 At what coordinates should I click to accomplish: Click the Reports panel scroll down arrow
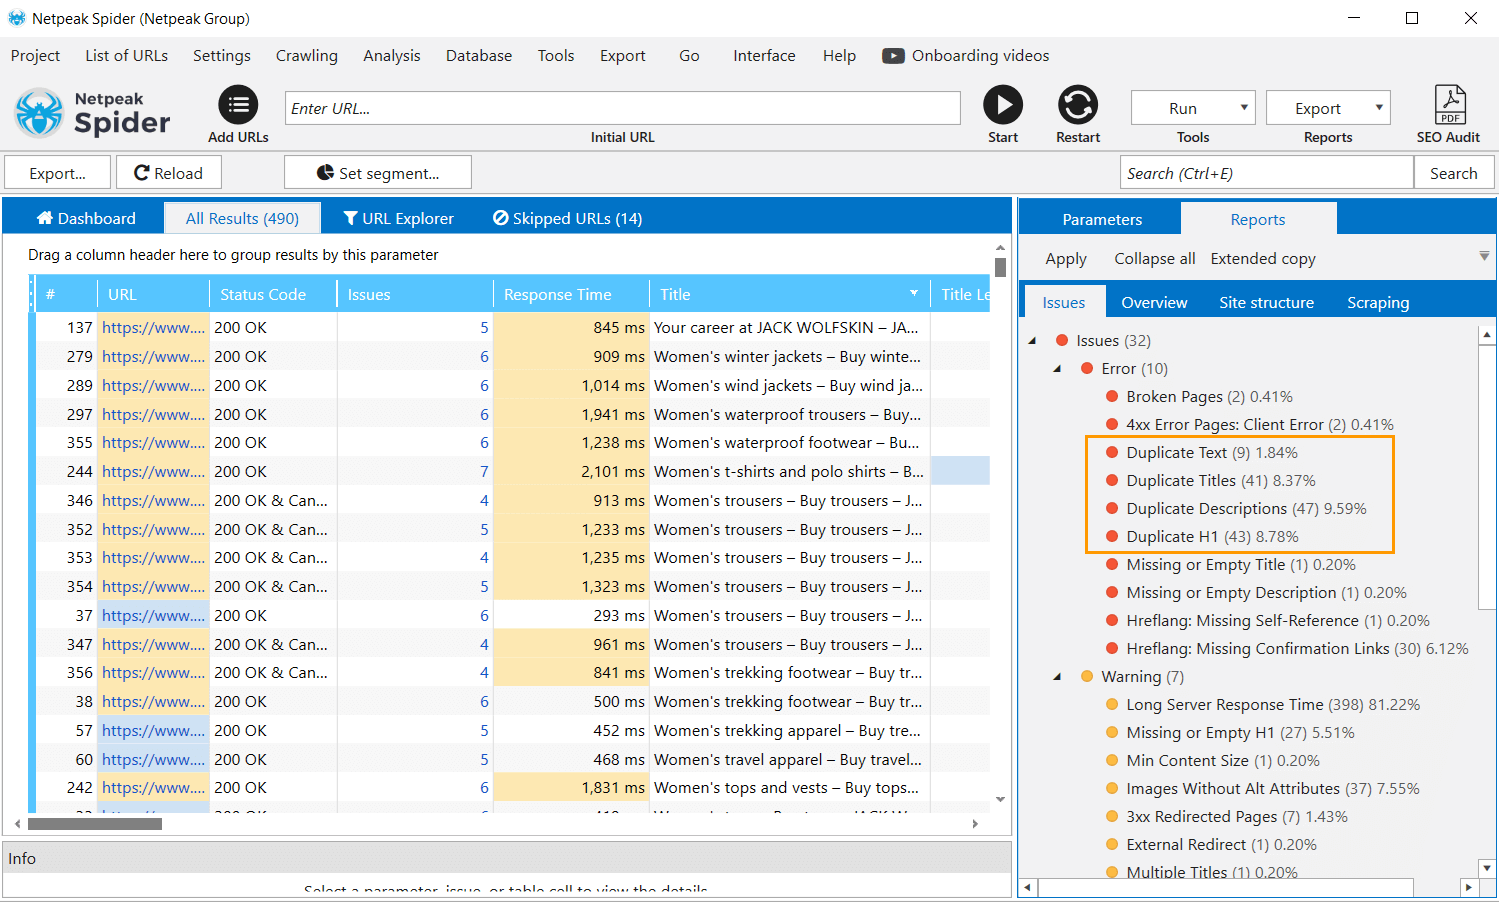1487,868
